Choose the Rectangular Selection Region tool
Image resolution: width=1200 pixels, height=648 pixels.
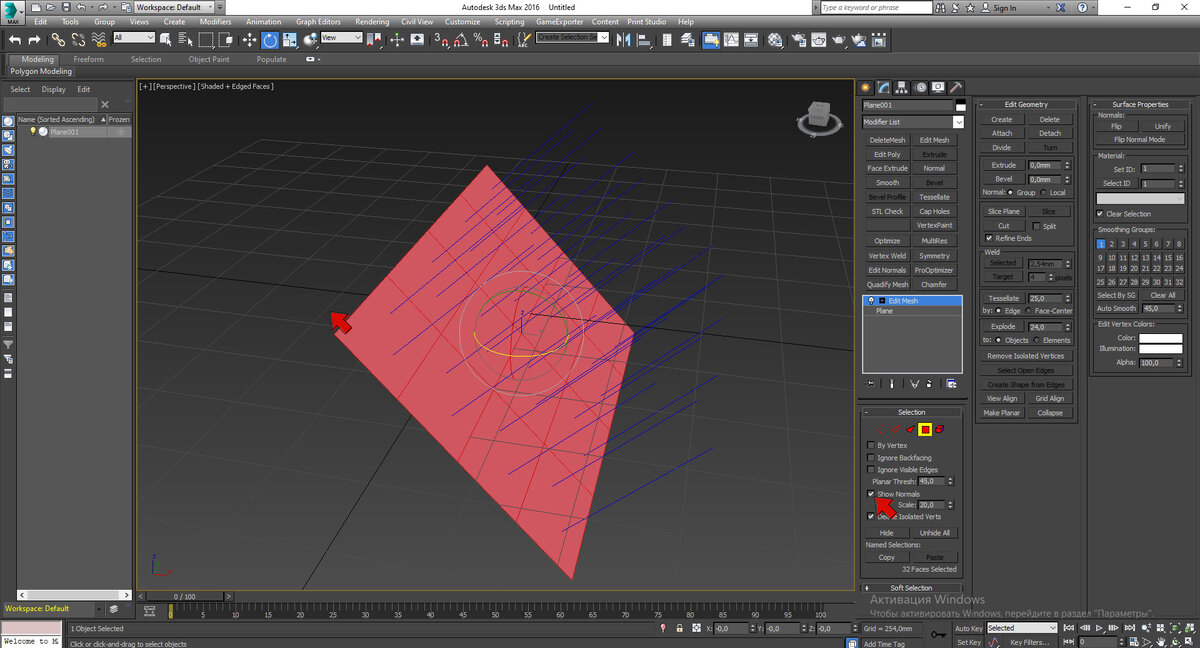click(206, 39)
